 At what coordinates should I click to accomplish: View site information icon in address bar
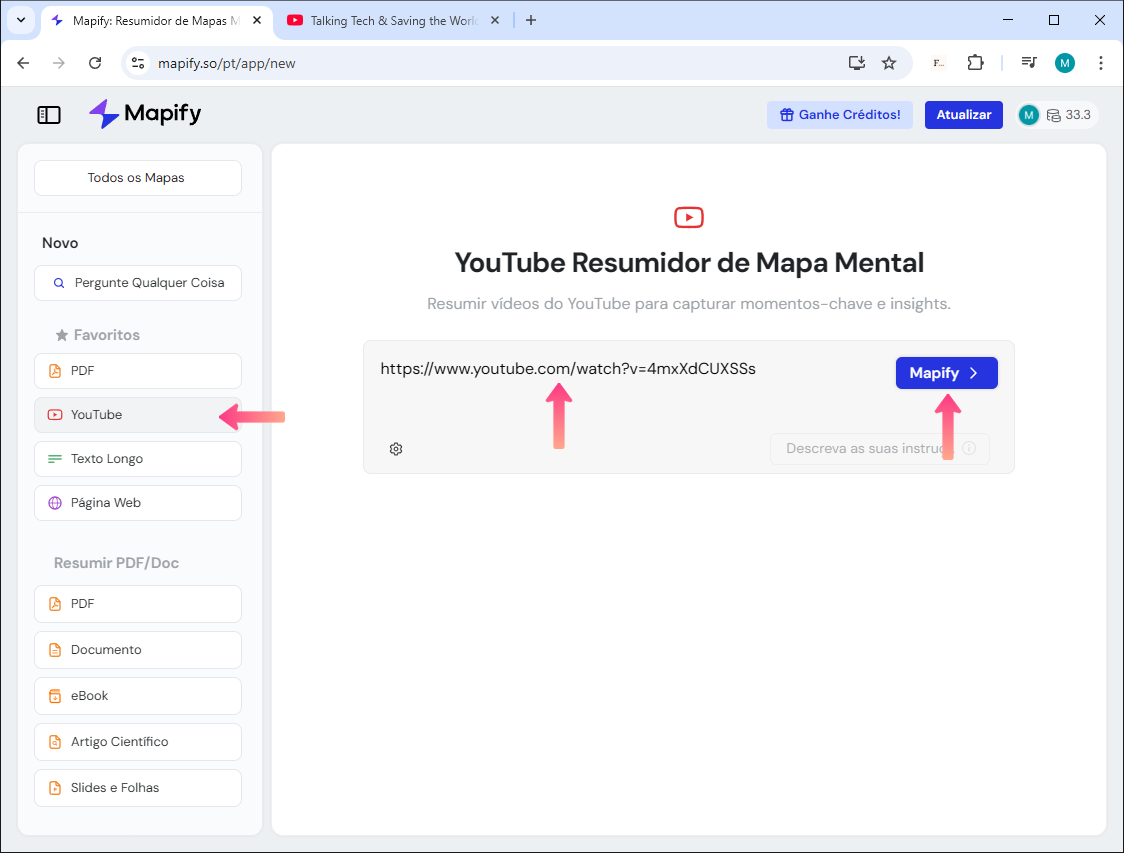coord(138,63)
